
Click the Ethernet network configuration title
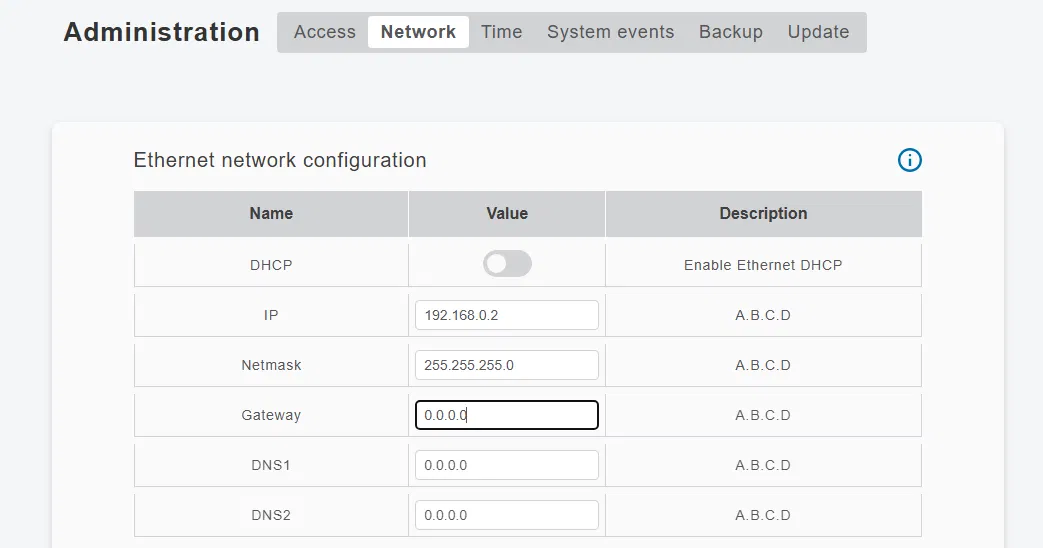click(x=280, y=160)
